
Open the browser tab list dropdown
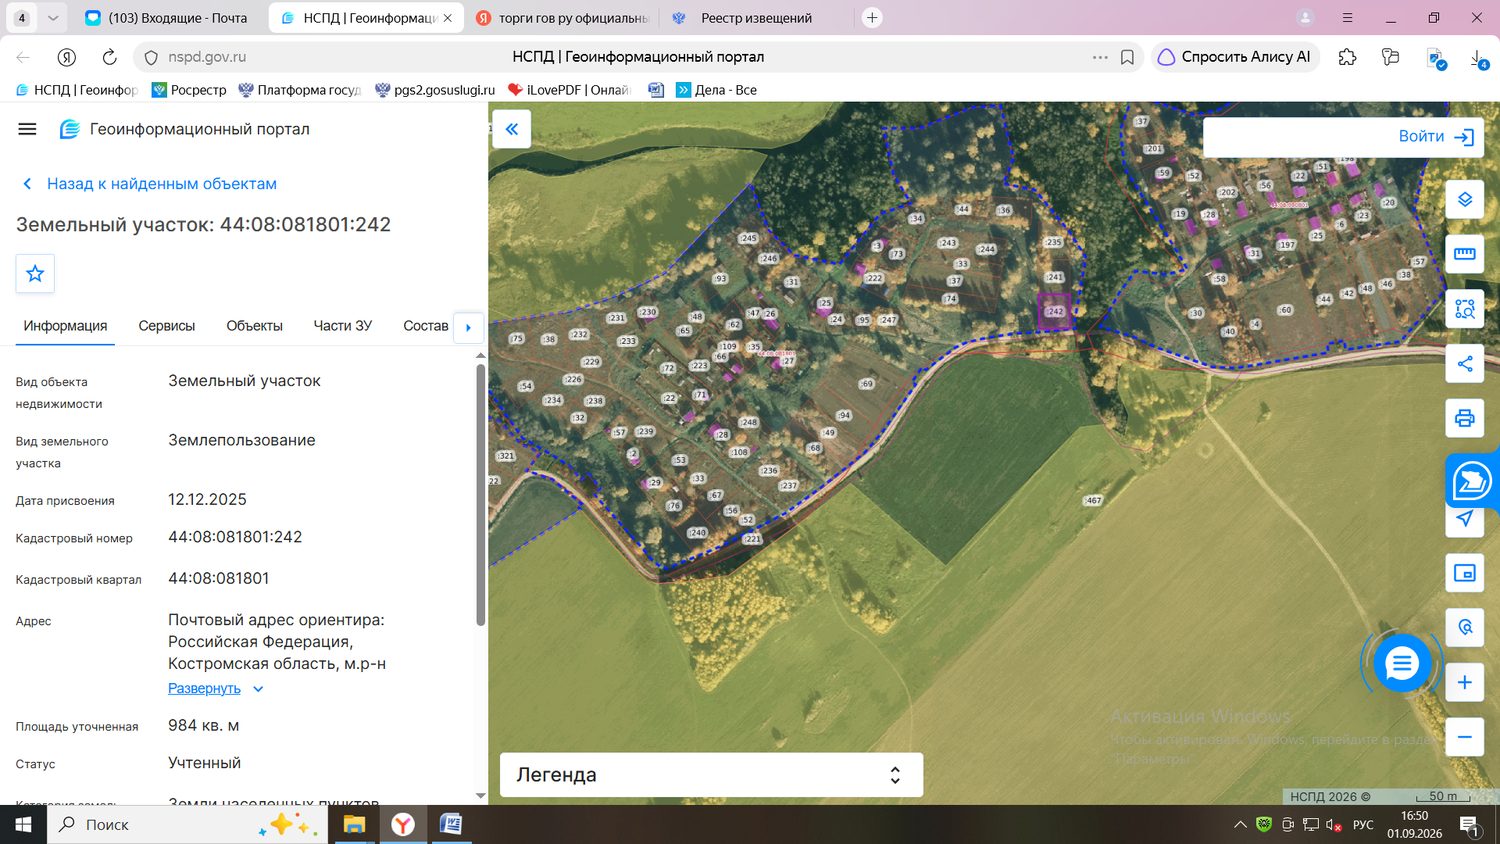pyautogui.click(x=53, y=18)
